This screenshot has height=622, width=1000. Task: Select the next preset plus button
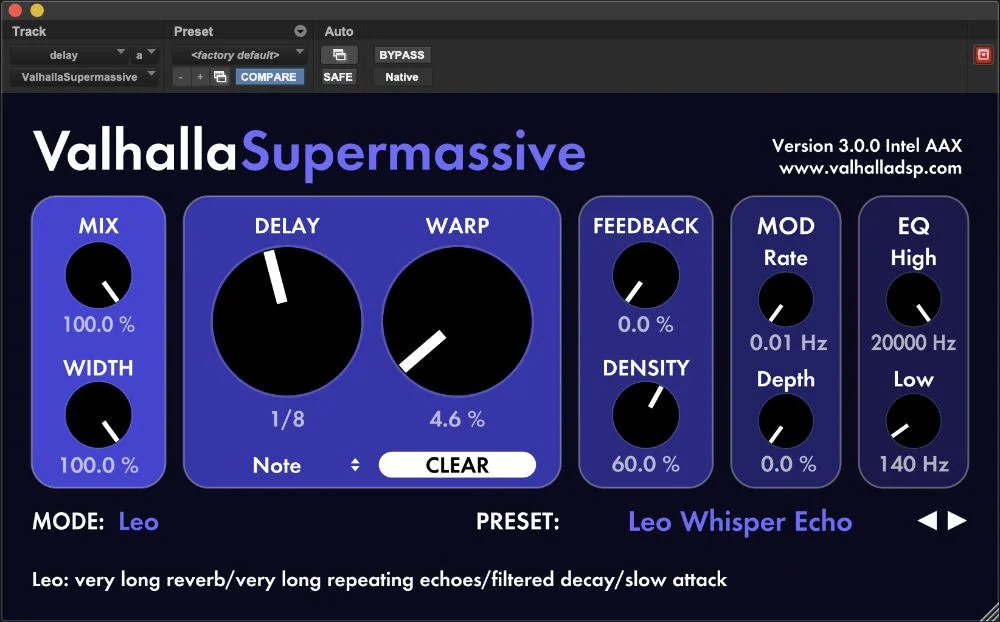coord(200,77)
